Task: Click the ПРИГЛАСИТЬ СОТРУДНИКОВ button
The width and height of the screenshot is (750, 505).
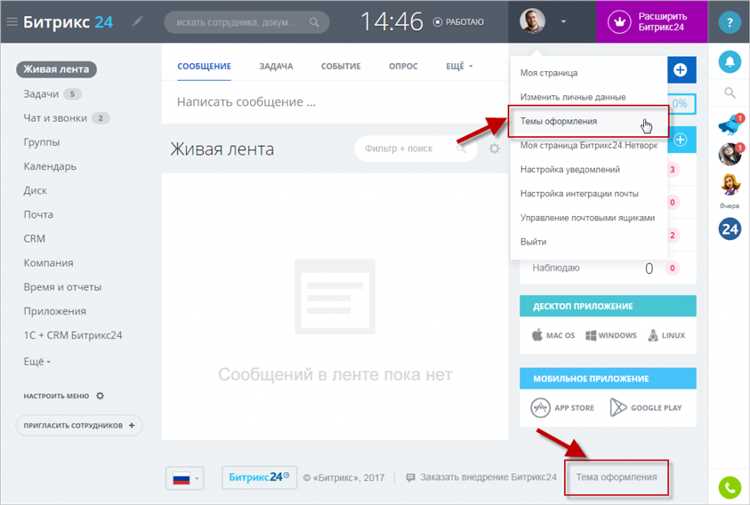Action: pyautogui.click(x=79, y=425)
